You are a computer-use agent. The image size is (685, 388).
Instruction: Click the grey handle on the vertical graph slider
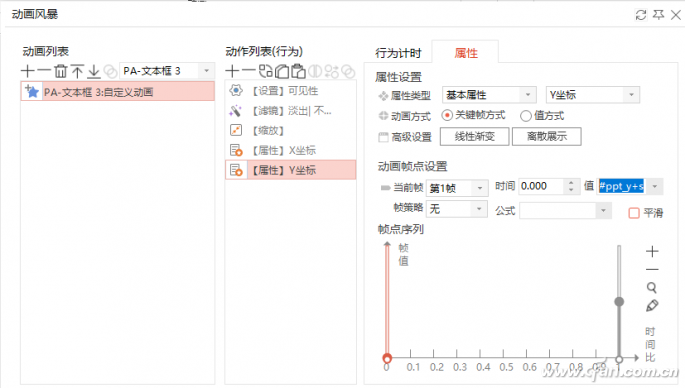[x=619, y=301]
